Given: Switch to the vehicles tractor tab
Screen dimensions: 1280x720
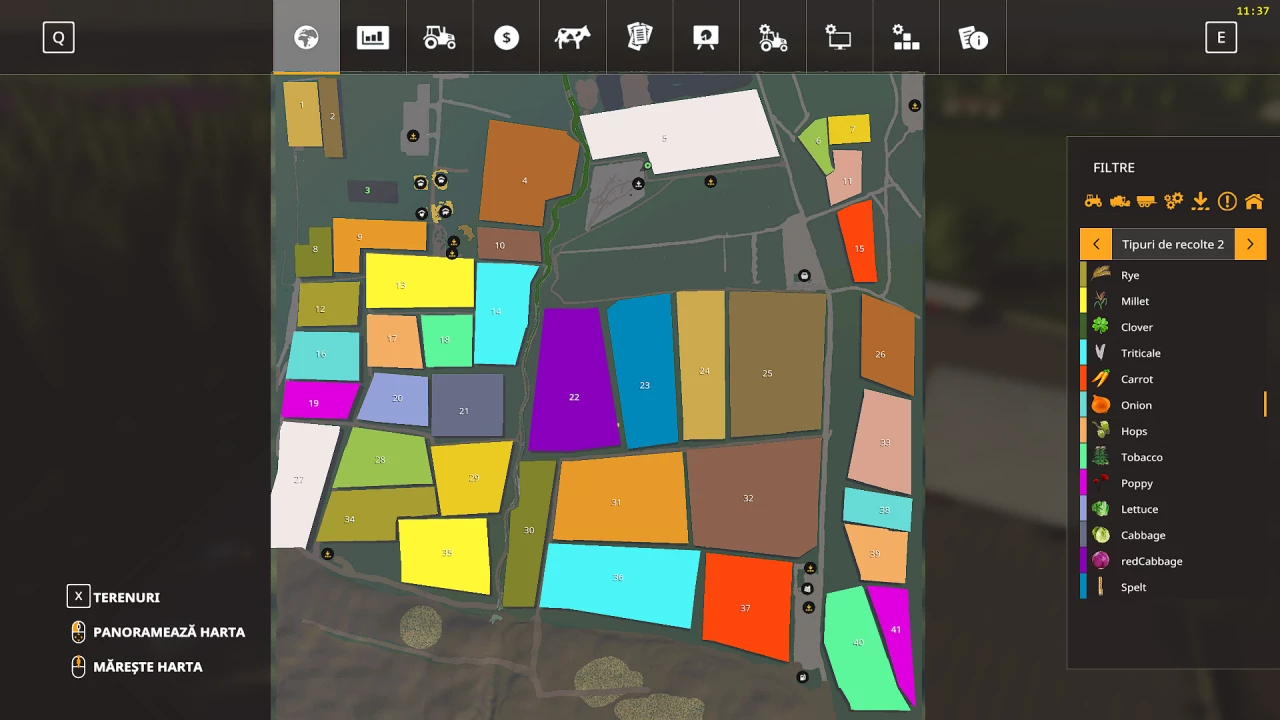Looking at the screenshot, I should click(439, 37).
